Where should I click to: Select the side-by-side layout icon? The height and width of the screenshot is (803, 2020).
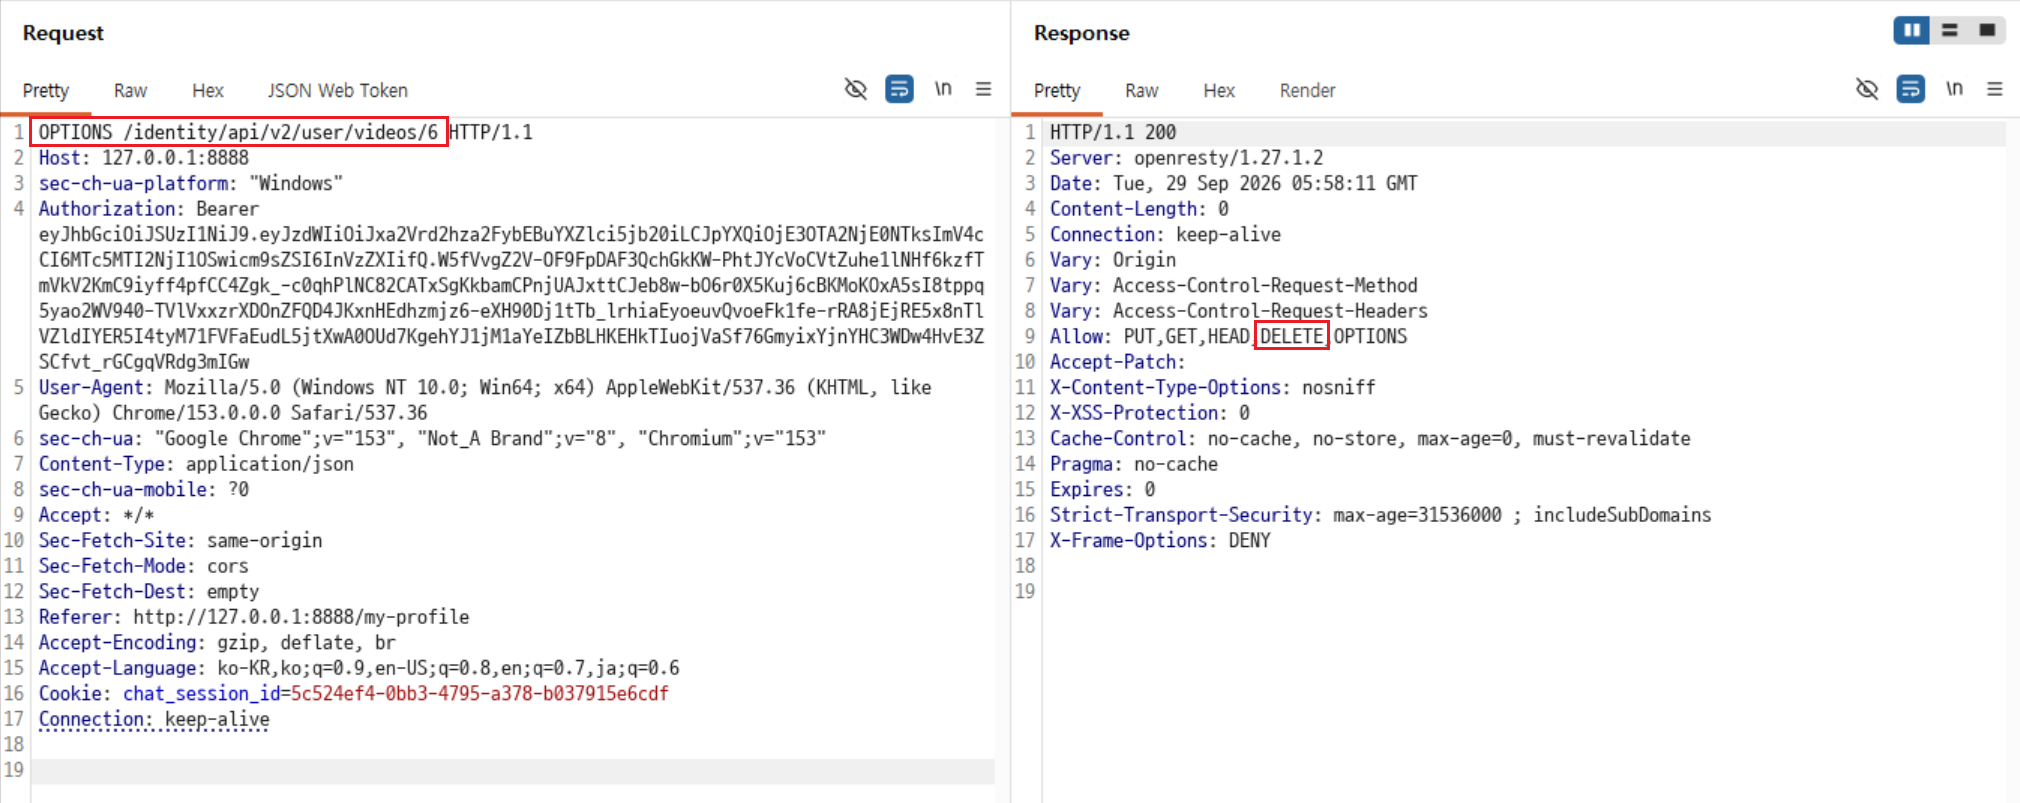point(1911,30)
